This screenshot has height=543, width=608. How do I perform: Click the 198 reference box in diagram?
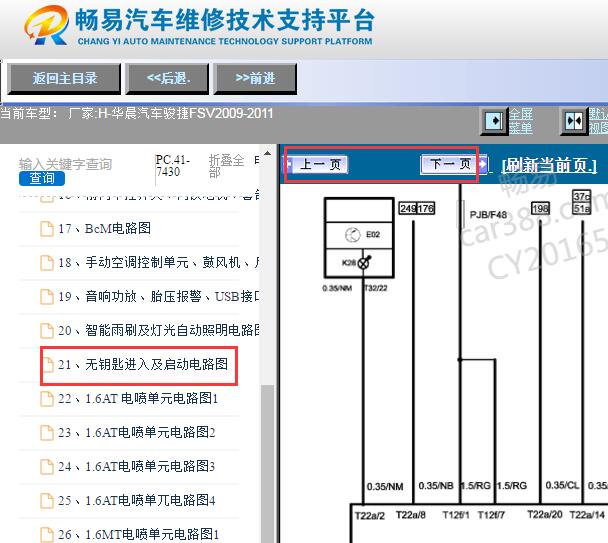coord(540,209)
